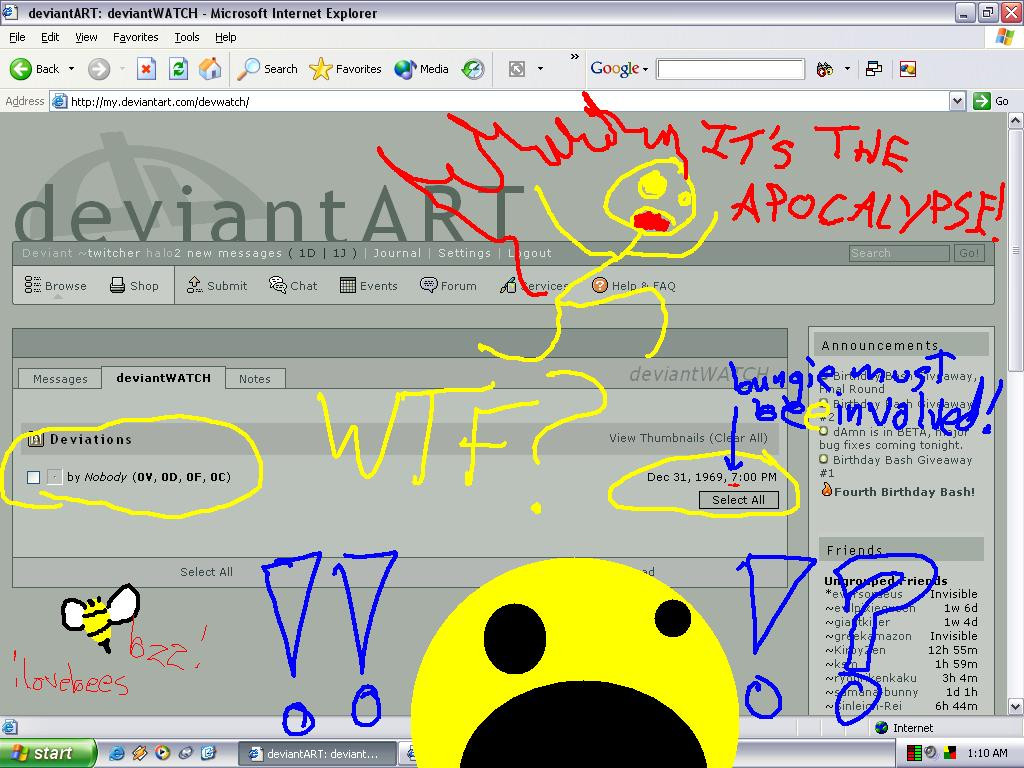This screenshot has height=768, width=1024.
Task: Click the Google toolbar picture icon
Action: tap(908, 69)
